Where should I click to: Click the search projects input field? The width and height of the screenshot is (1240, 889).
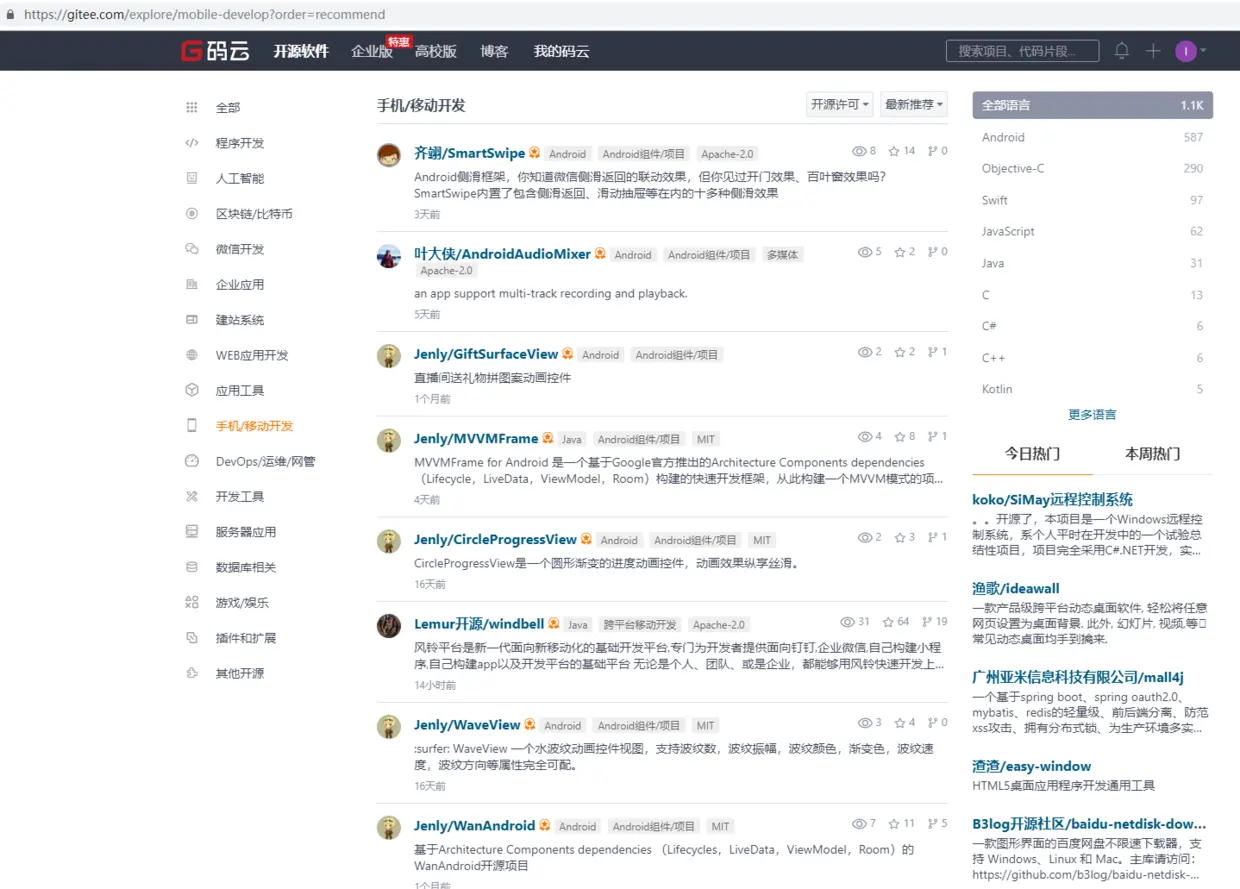pyautogui.click(x=1022, y=50)
